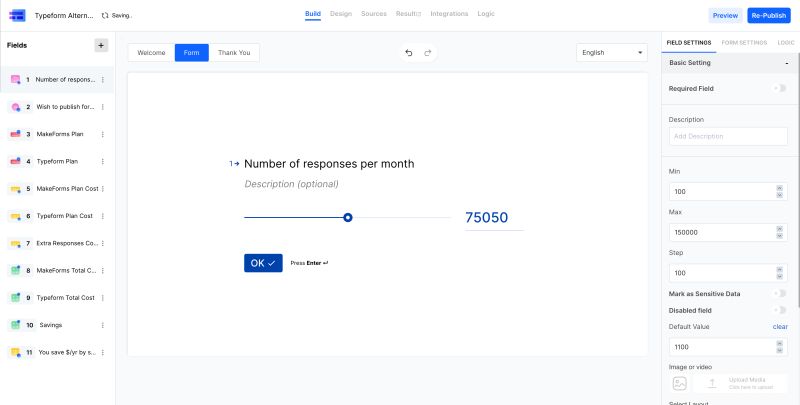The height and width of the screenshot is (405, 800).
Task: Open options menu for Extra Responses field
Action: pos(103,243)
